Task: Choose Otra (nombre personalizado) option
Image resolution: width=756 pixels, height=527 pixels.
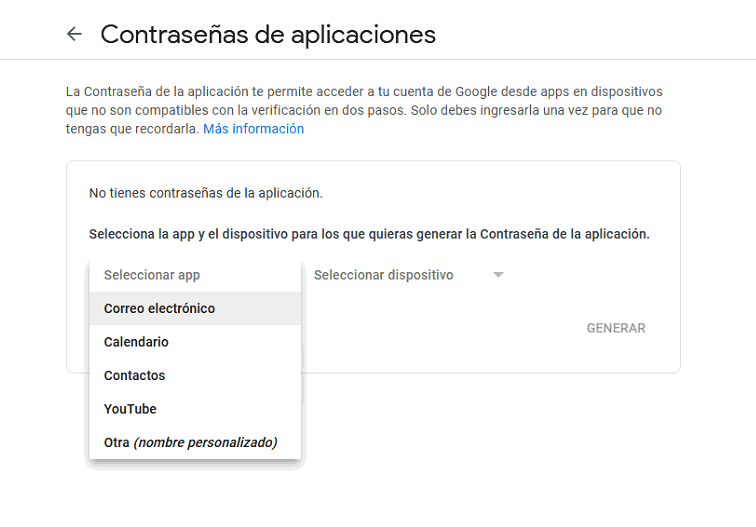Action: 190,442
